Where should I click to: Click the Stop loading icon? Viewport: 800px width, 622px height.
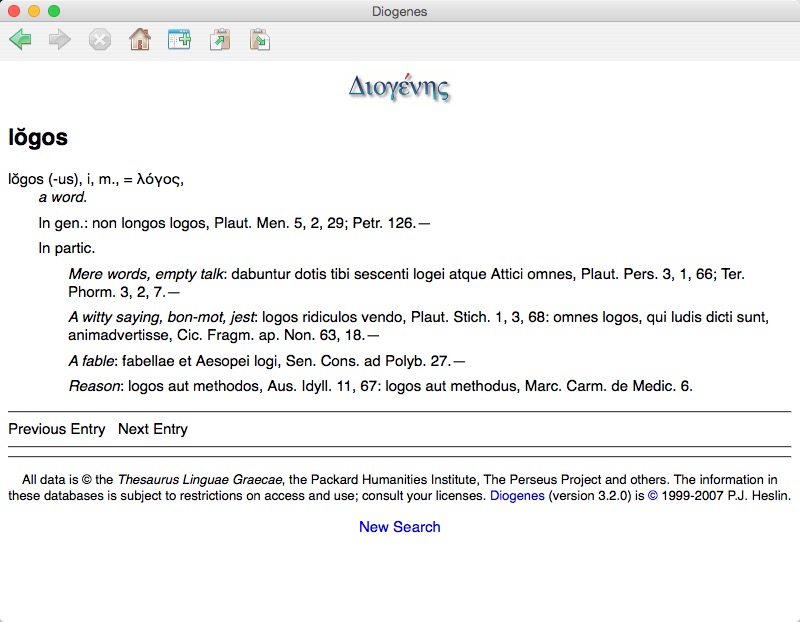pyautogui.click(x=100, y=40)
